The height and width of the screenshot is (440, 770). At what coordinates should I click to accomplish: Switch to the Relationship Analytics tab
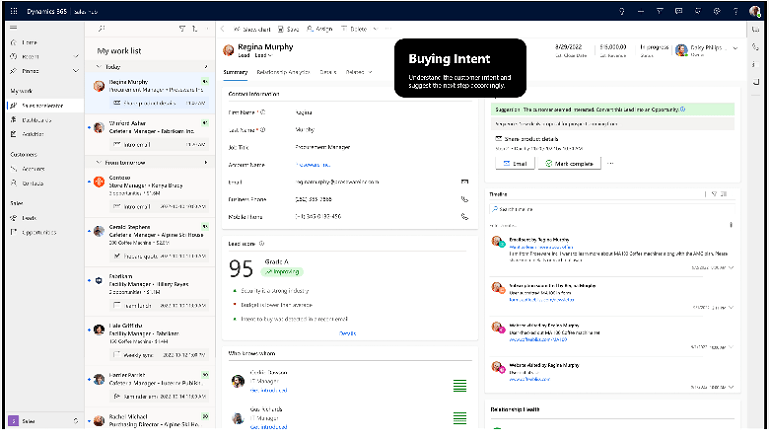point(284,72)
